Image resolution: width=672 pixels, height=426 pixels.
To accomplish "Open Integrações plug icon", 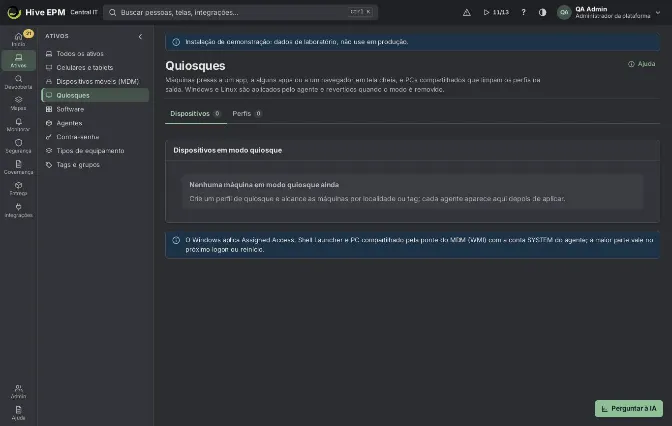I will tap(18, 210).
